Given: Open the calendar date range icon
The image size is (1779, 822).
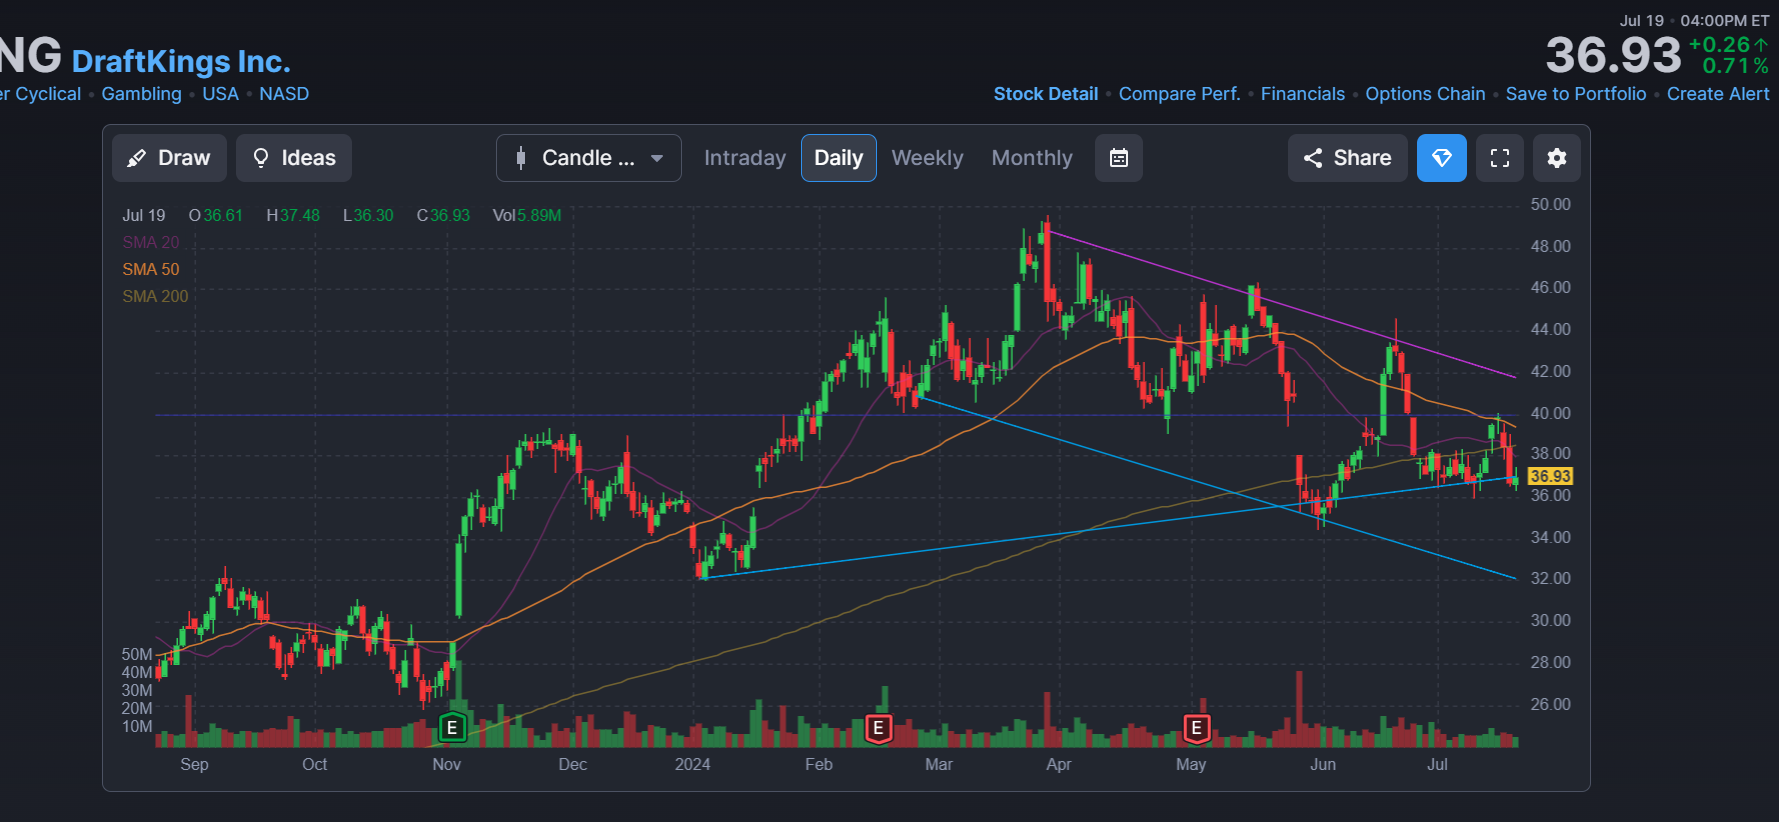Looking at the screenshot, I should (x=1119, y=158).
